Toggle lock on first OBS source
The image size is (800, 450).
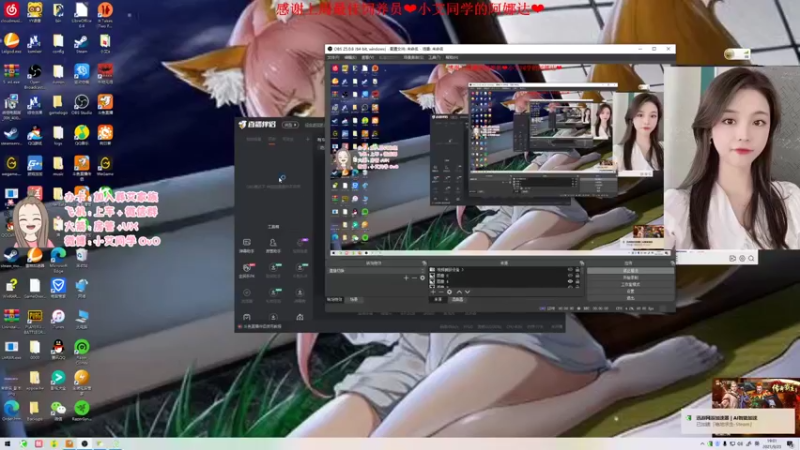(578, 269)
